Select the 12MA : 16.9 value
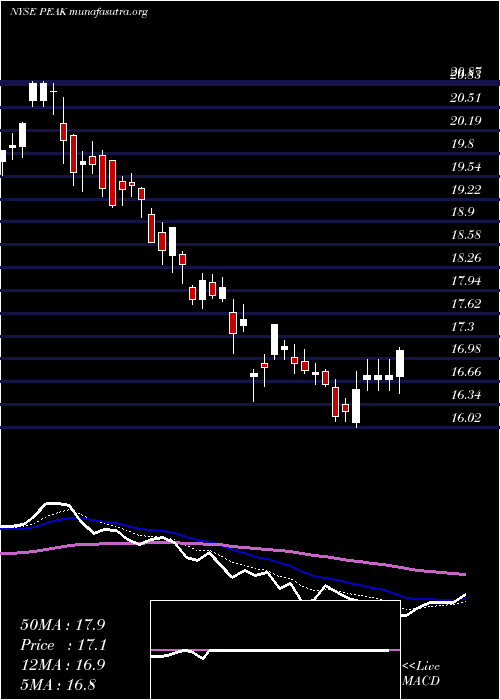Image resolution: width=500 pixels, height=700 pixels. [62, 665]
